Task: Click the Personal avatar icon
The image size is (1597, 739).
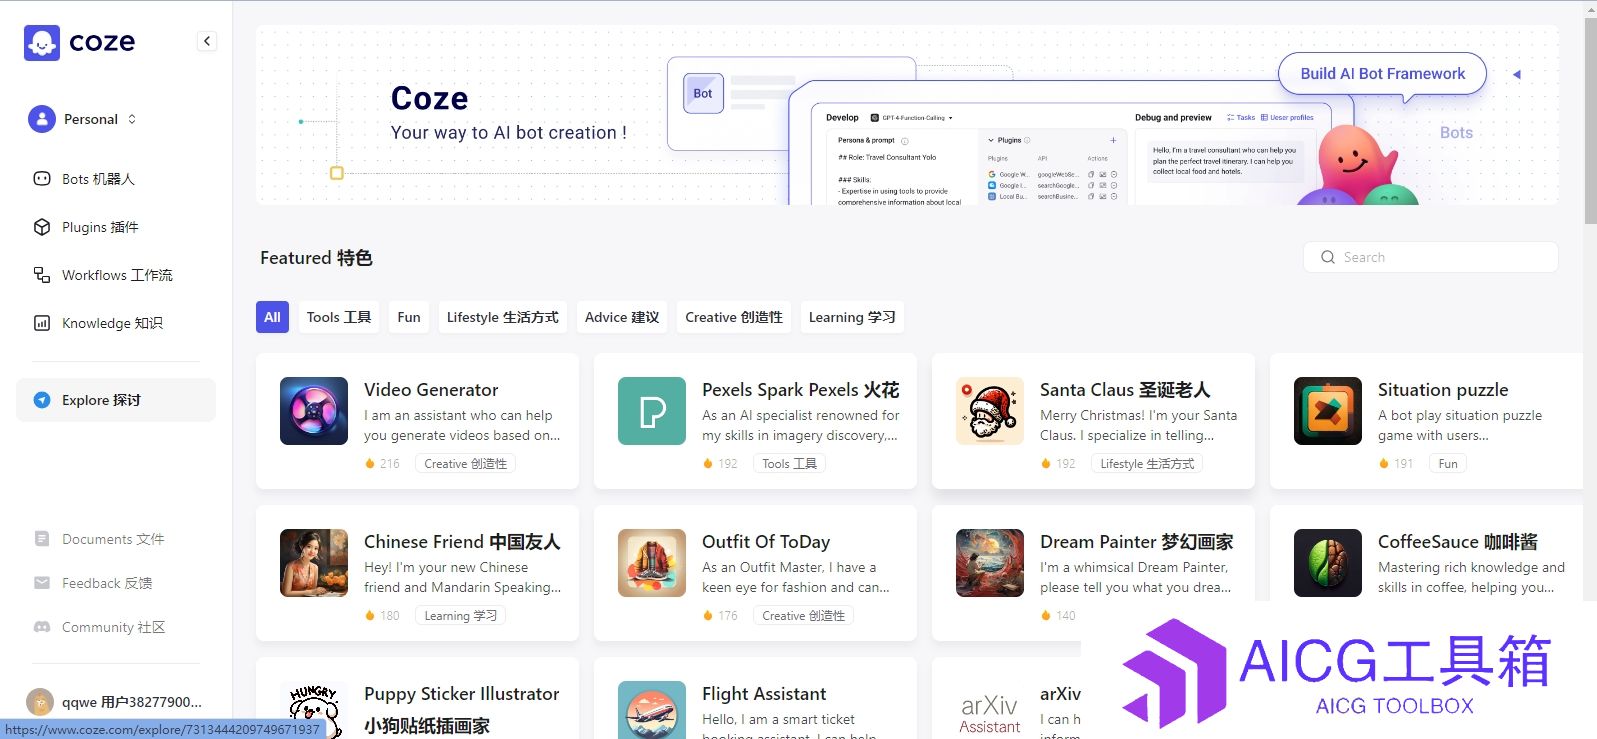Action: 42,119
